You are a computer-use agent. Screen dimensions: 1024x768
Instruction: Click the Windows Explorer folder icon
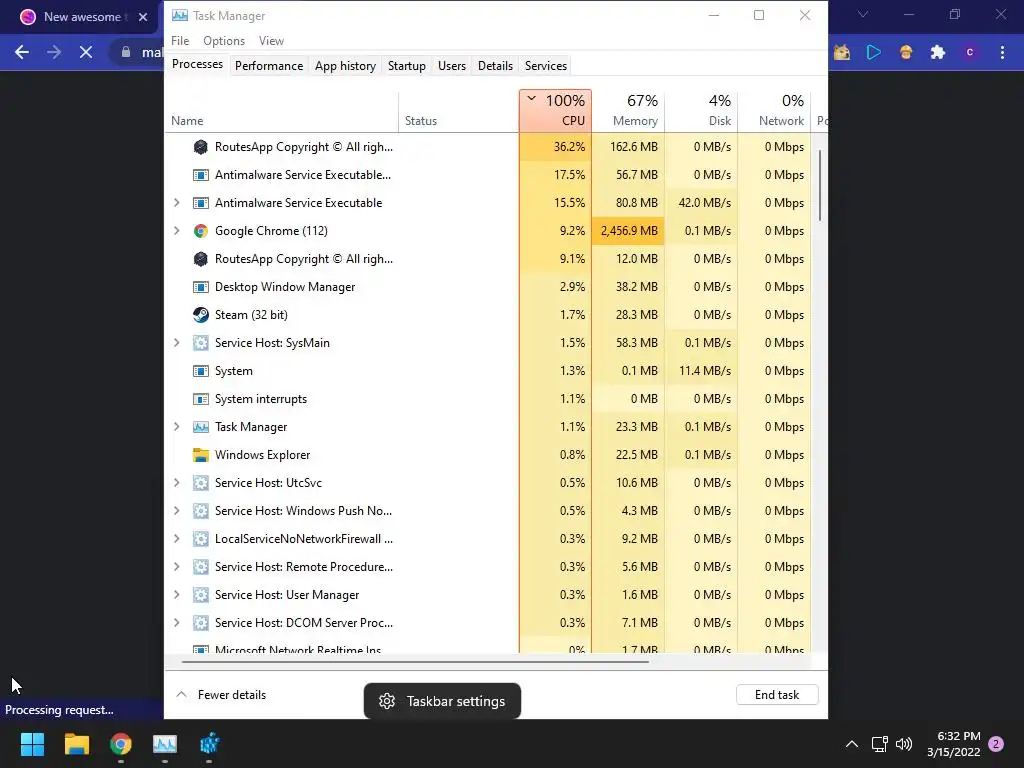point(200,455)
